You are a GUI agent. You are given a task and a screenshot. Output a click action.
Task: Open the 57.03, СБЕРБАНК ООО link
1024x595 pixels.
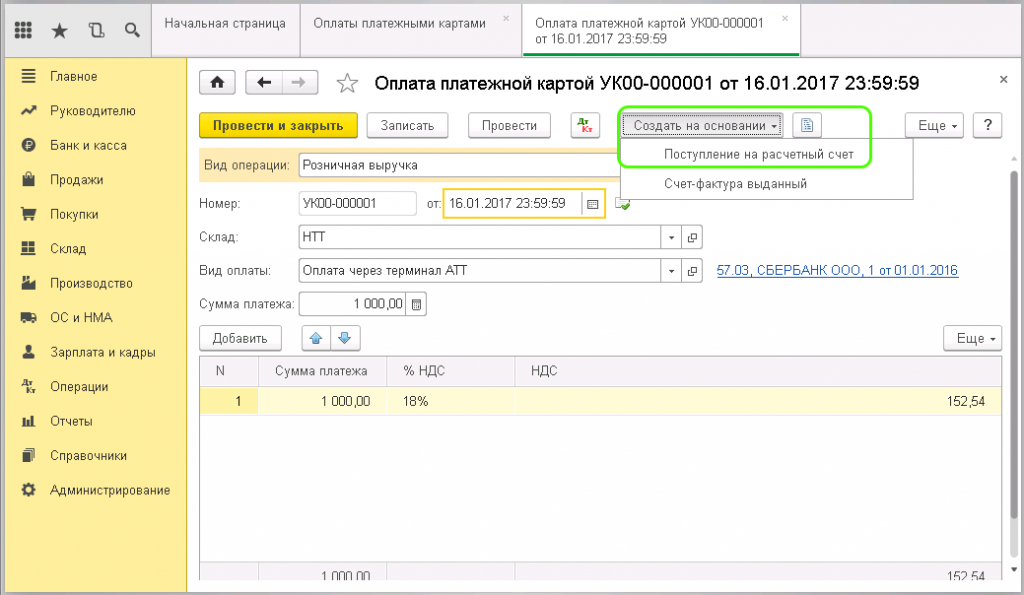click(837, 271)
